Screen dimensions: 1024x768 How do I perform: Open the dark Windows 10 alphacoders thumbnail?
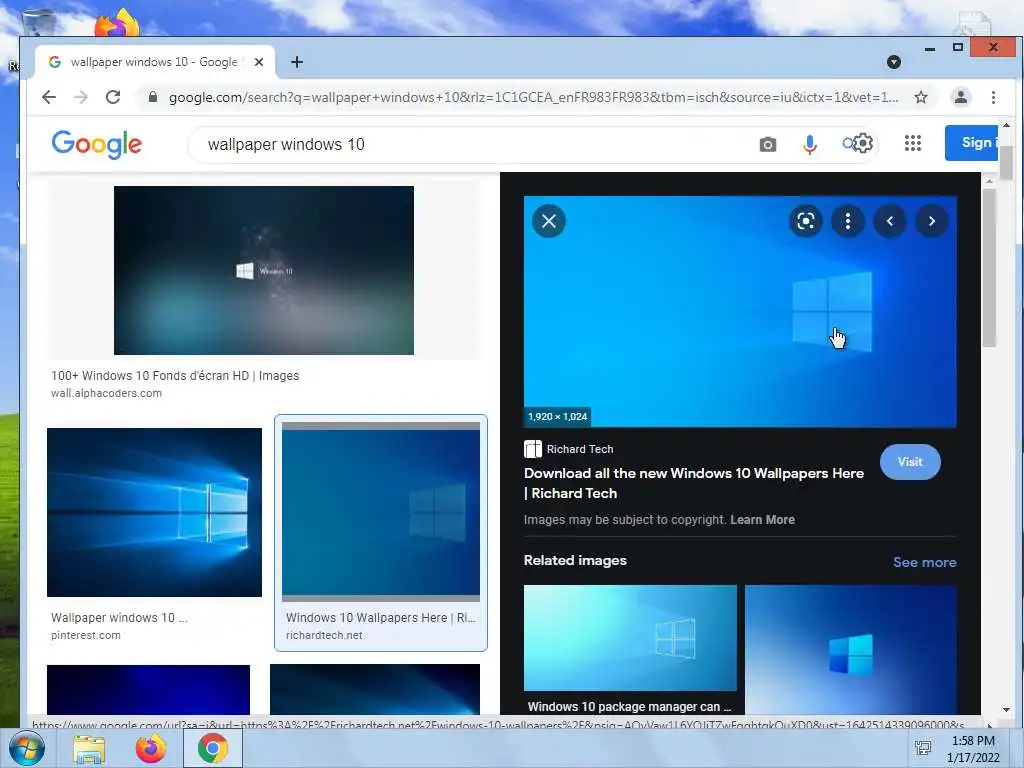tap(264, 270)
